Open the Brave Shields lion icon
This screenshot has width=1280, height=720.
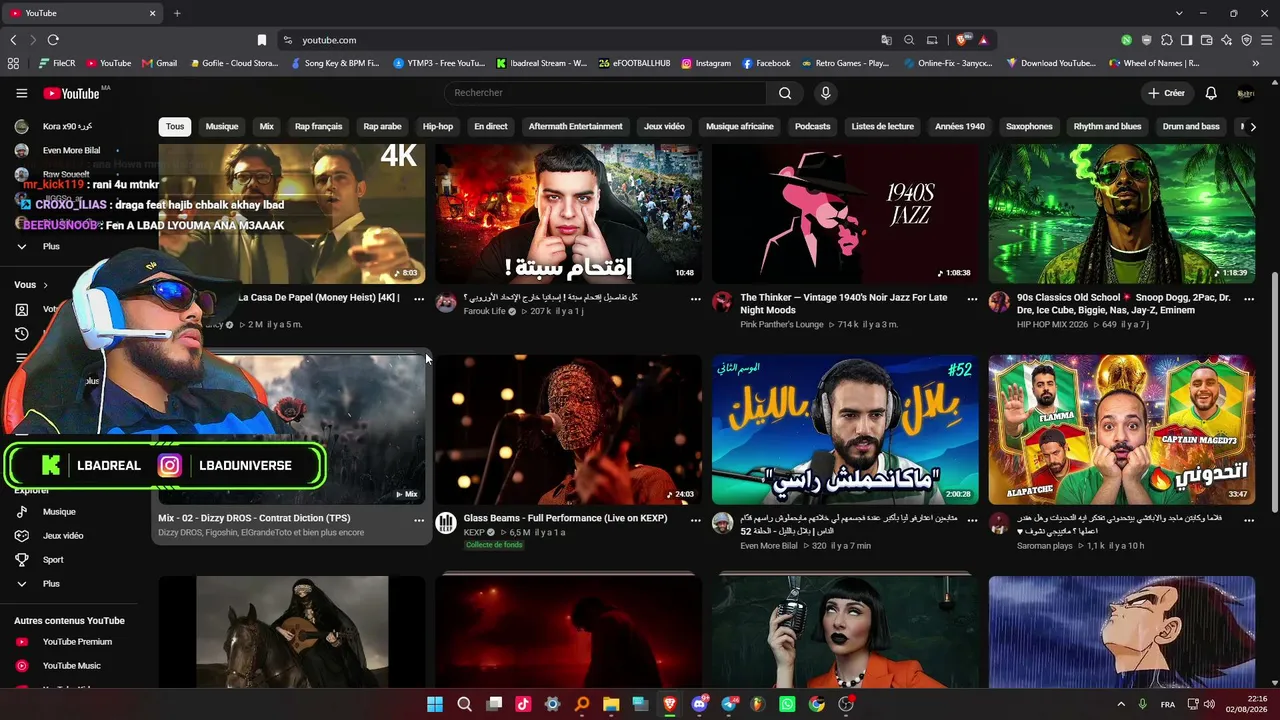962,40
